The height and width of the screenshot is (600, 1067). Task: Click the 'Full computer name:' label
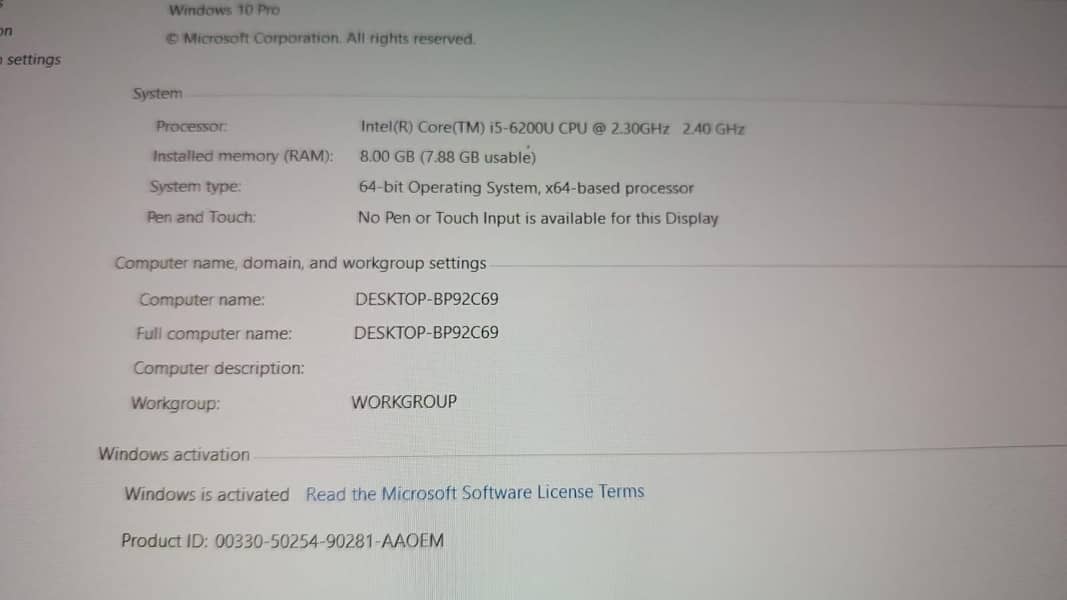click(x=214, y=333)
